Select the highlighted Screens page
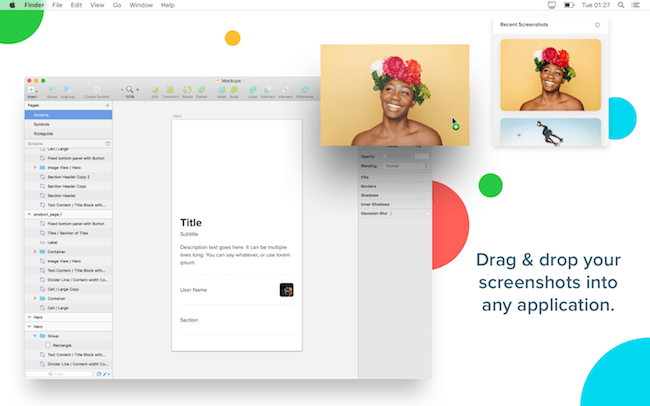This screenshot has height=406, width=650. (68, 115)
